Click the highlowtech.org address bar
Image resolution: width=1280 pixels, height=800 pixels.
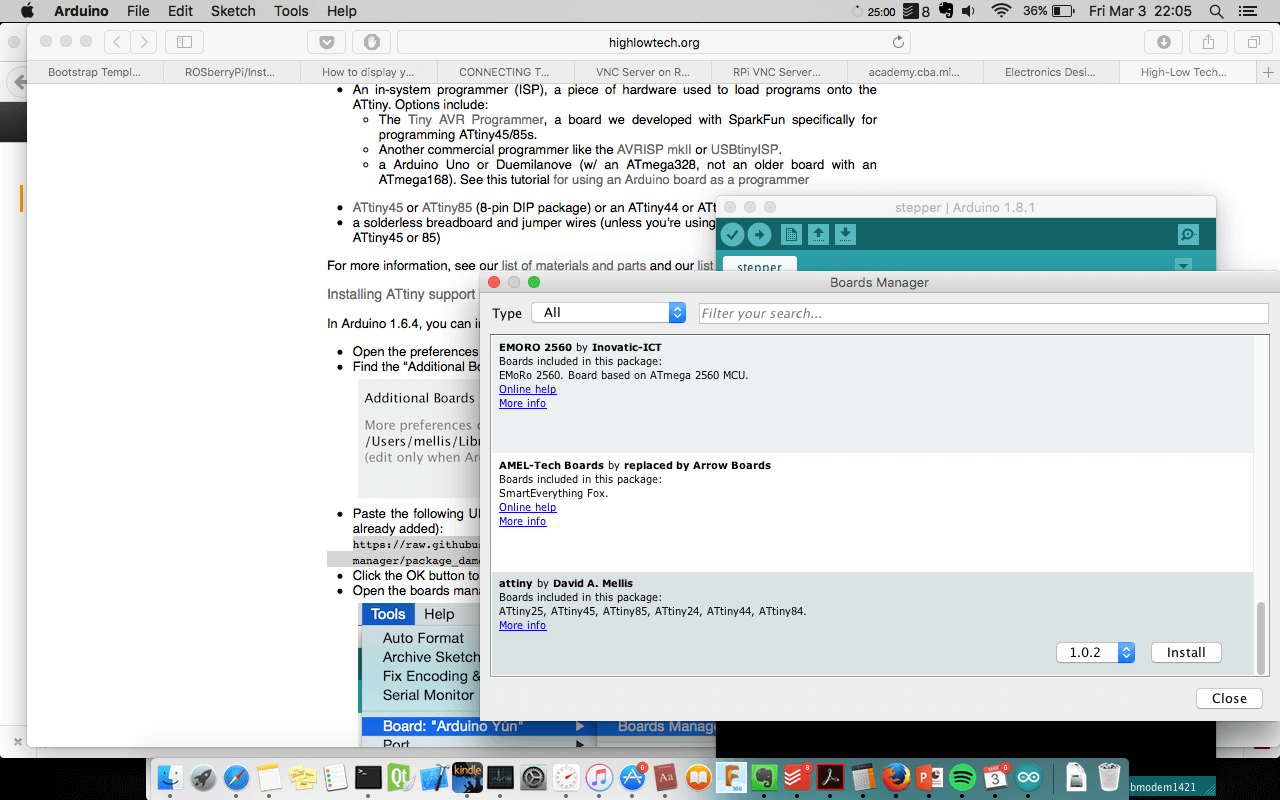pyautogui.click(x=654, y=42)
